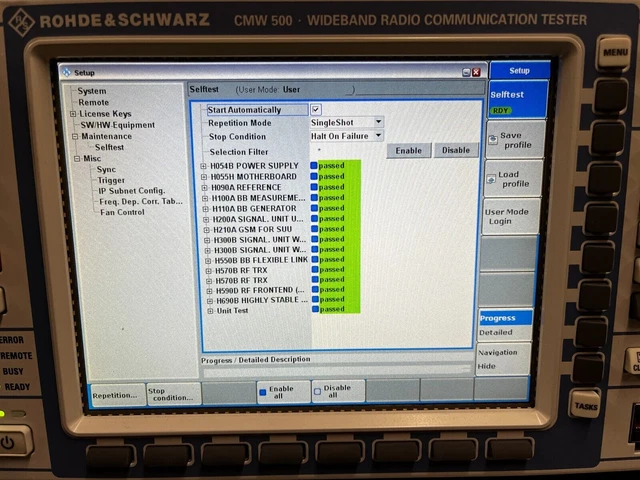Expand the H054B POWER SUPPLY node
The width and height of the screenshot is (640, 480).
[x=203, y=166]
